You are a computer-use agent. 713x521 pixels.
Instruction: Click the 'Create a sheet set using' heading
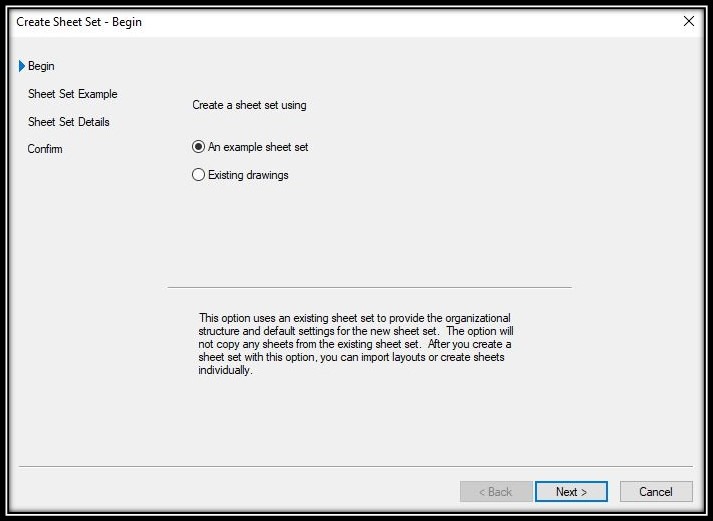tap(249, 105)
